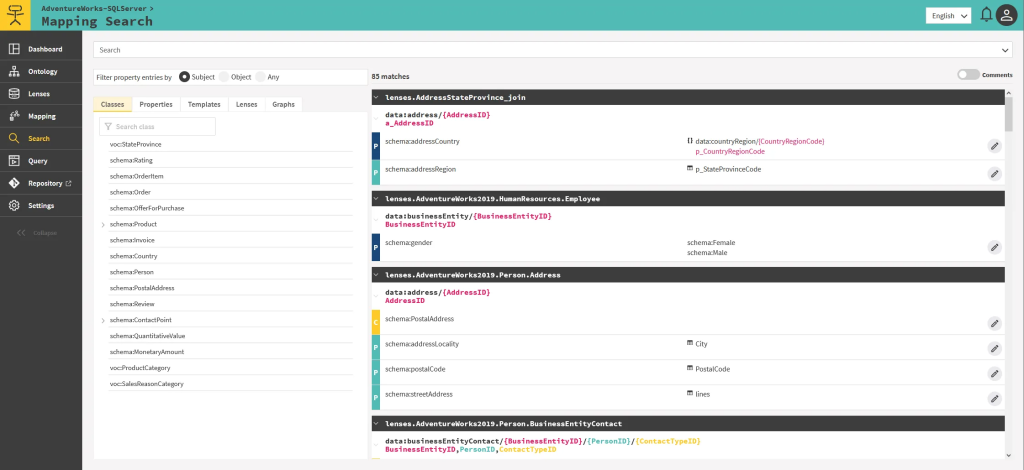Edit schema:addressCountry mapping with pencil
Screen dimensions: 1024x470
point(994,146)
